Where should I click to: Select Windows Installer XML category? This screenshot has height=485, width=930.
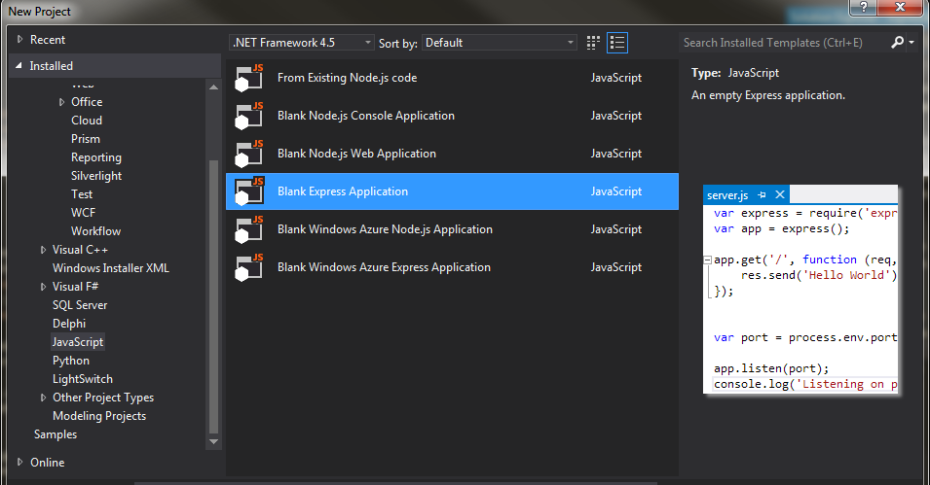pos(110,268)
